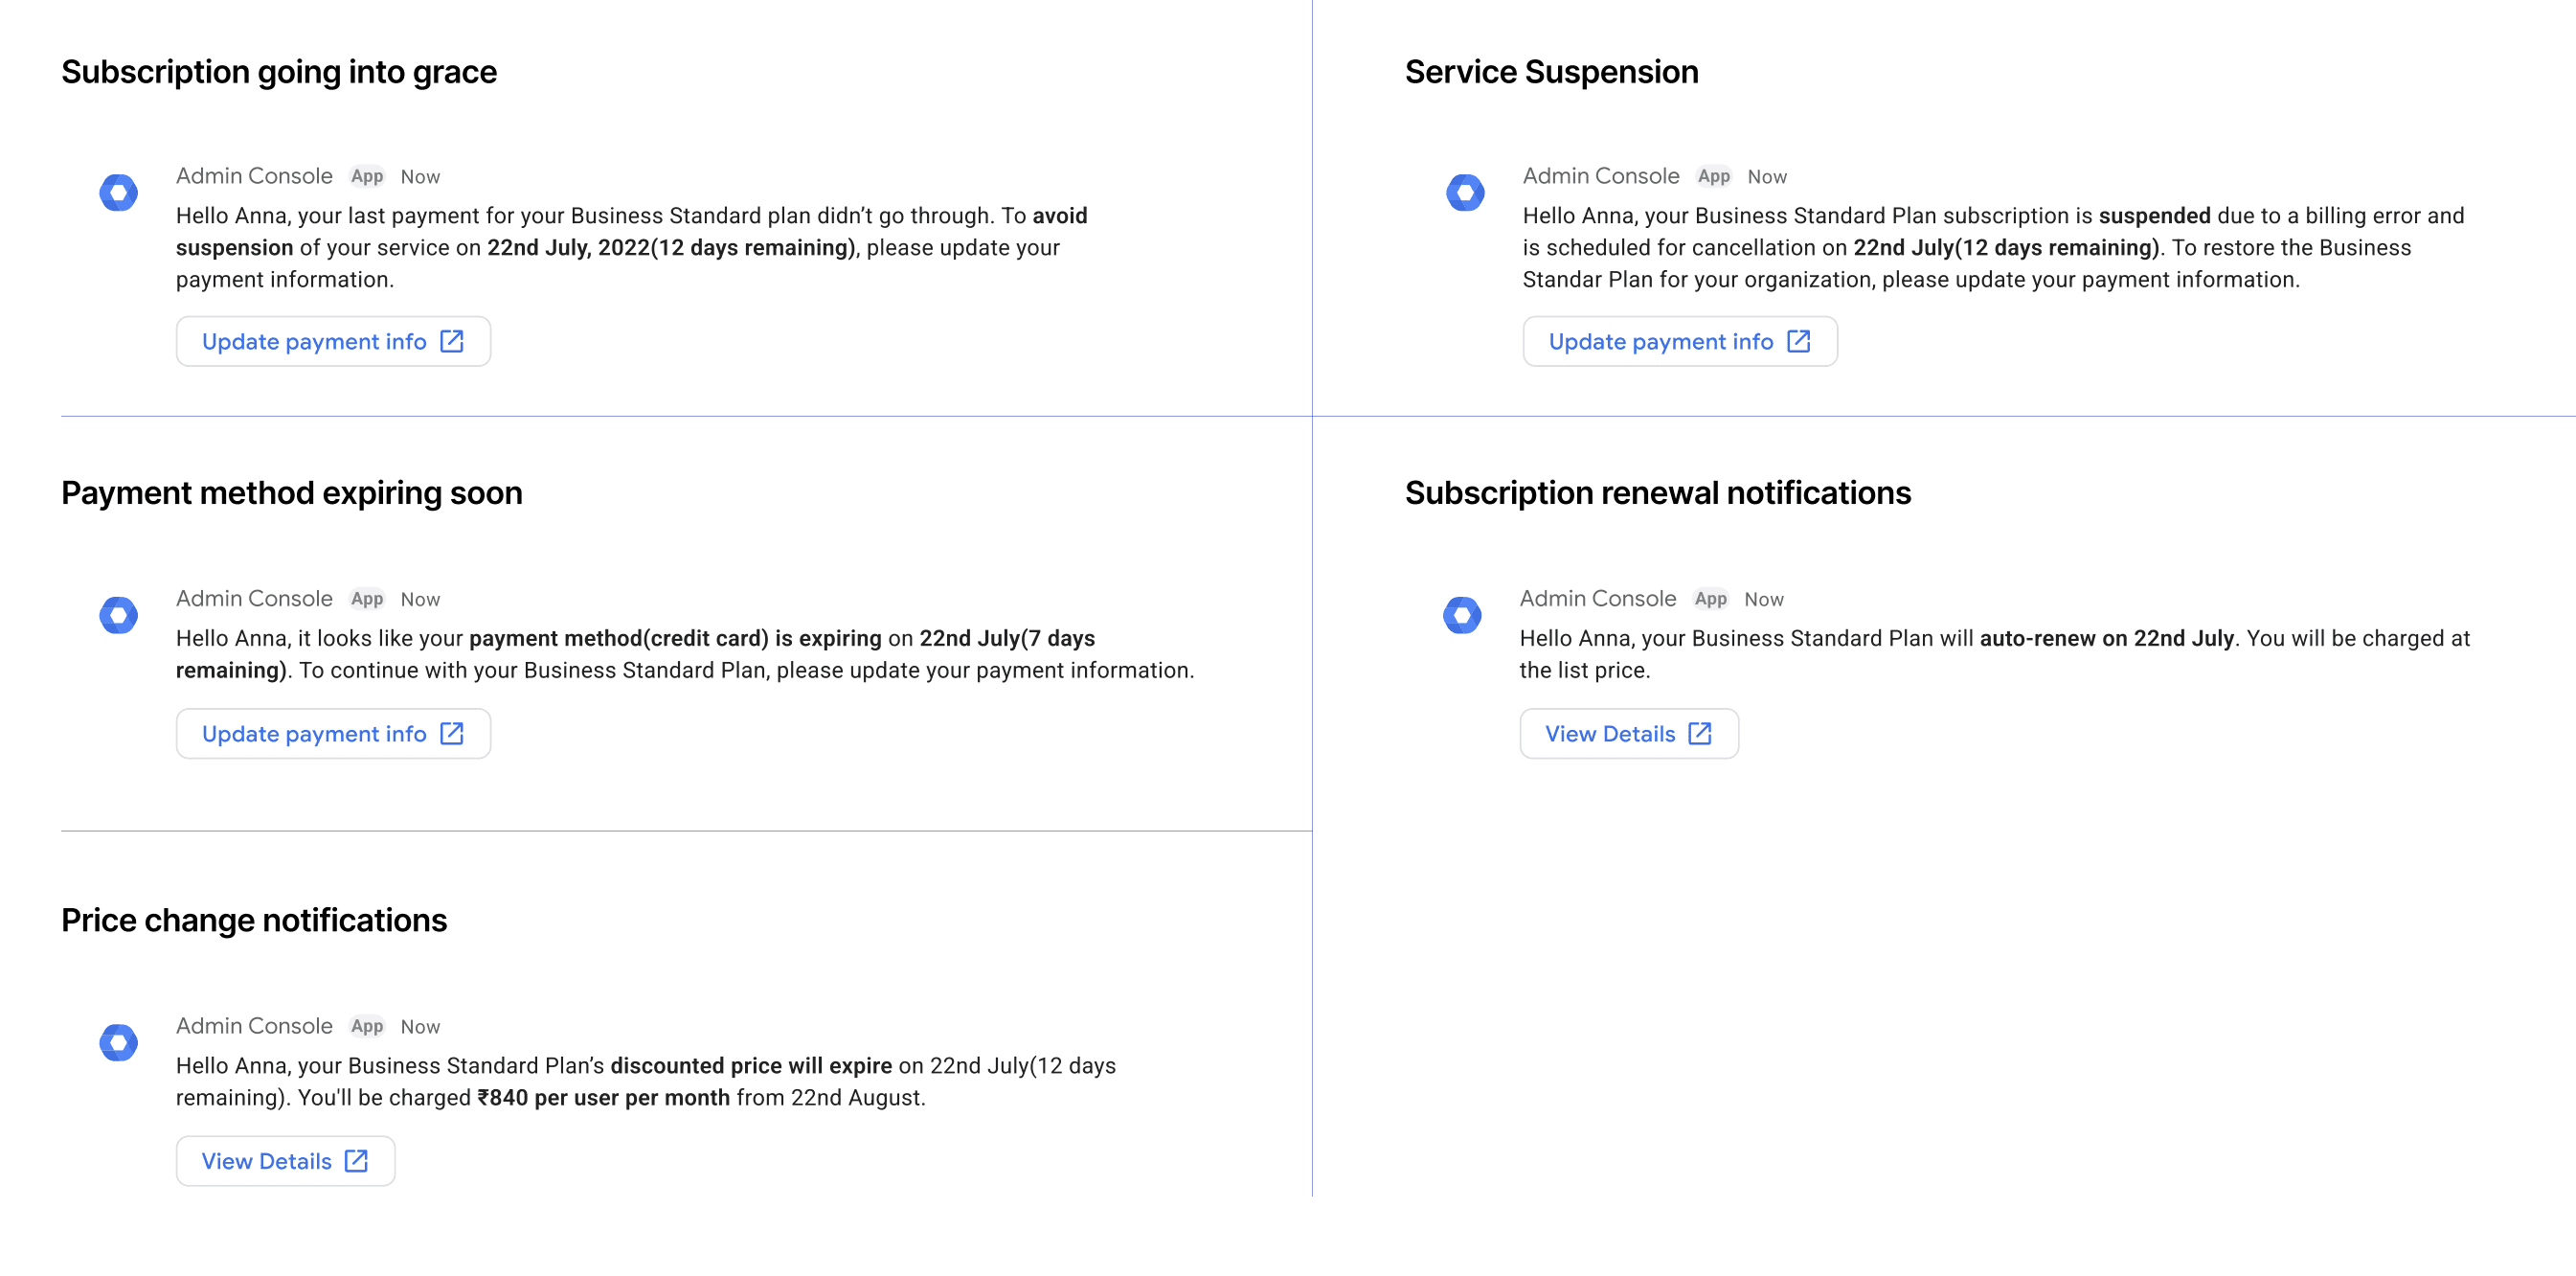Select the Admin Console sender name under Subscription going into grace

pos(254,176)
